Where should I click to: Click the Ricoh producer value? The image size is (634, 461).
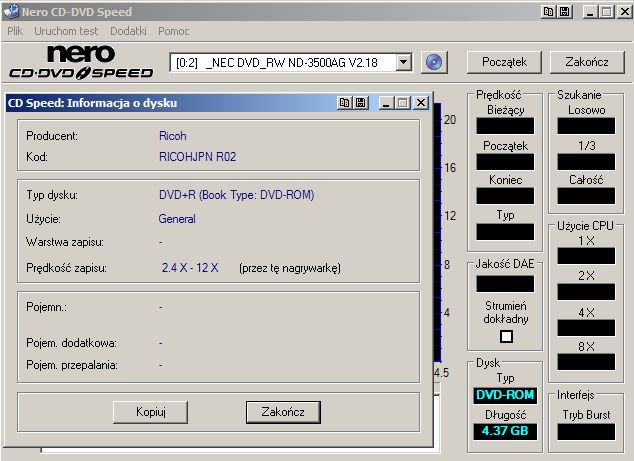tap(173, 135)
